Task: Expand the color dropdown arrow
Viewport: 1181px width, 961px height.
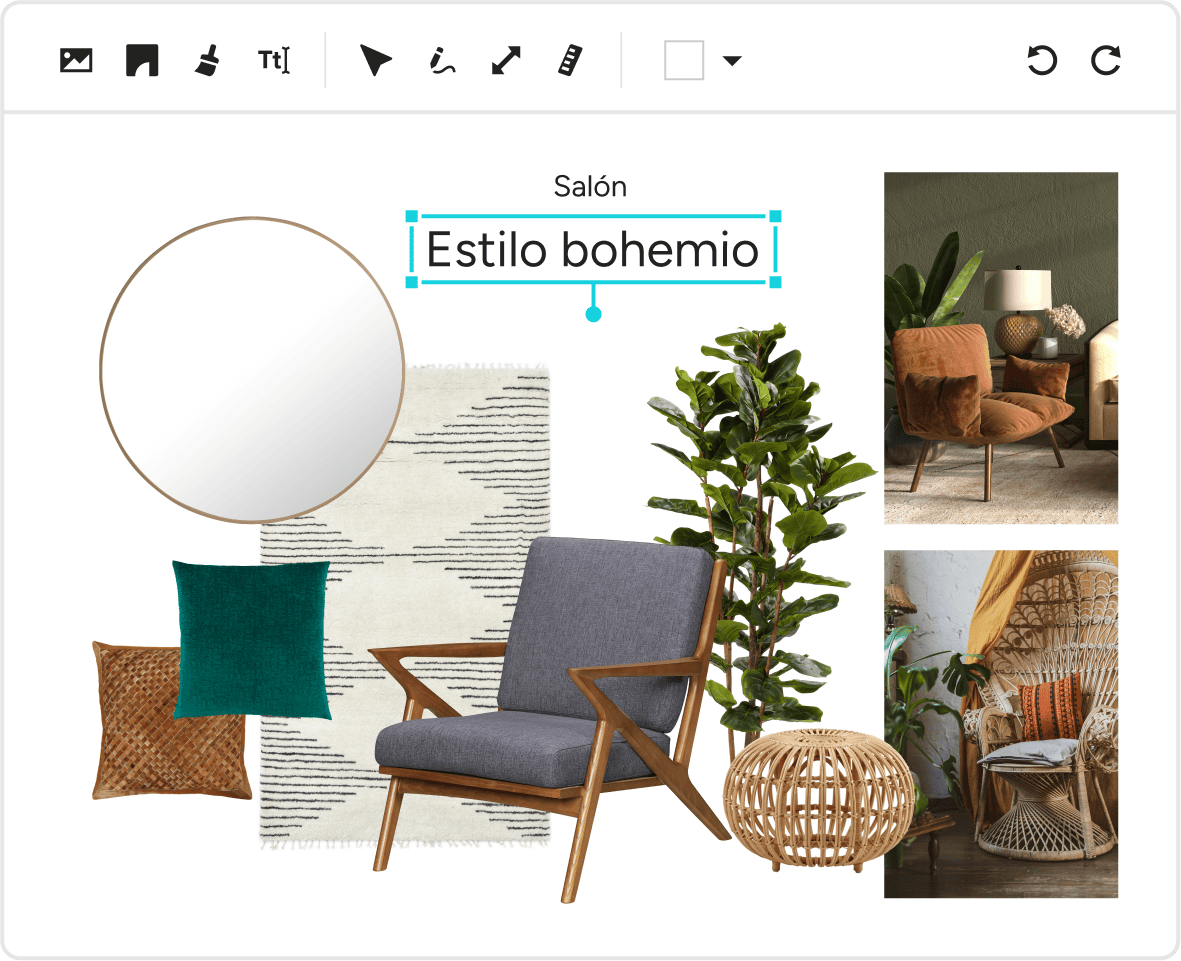Action: click(732, 61)
